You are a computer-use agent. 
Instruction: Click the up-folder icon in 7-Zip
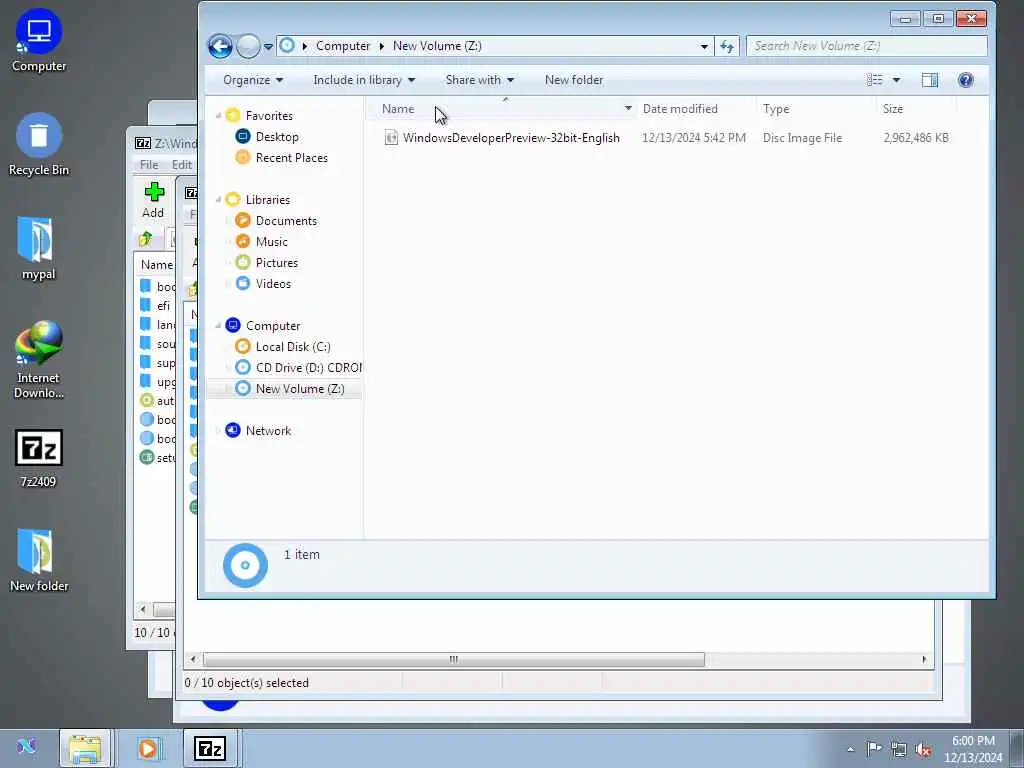(146, 239)
